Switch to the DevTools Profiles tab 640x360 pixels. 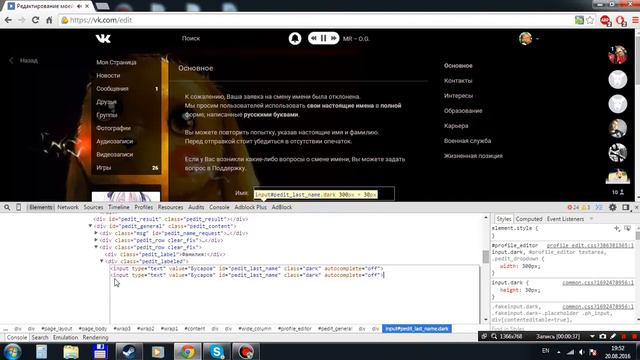pyautogui.click(x=143, y=207)
